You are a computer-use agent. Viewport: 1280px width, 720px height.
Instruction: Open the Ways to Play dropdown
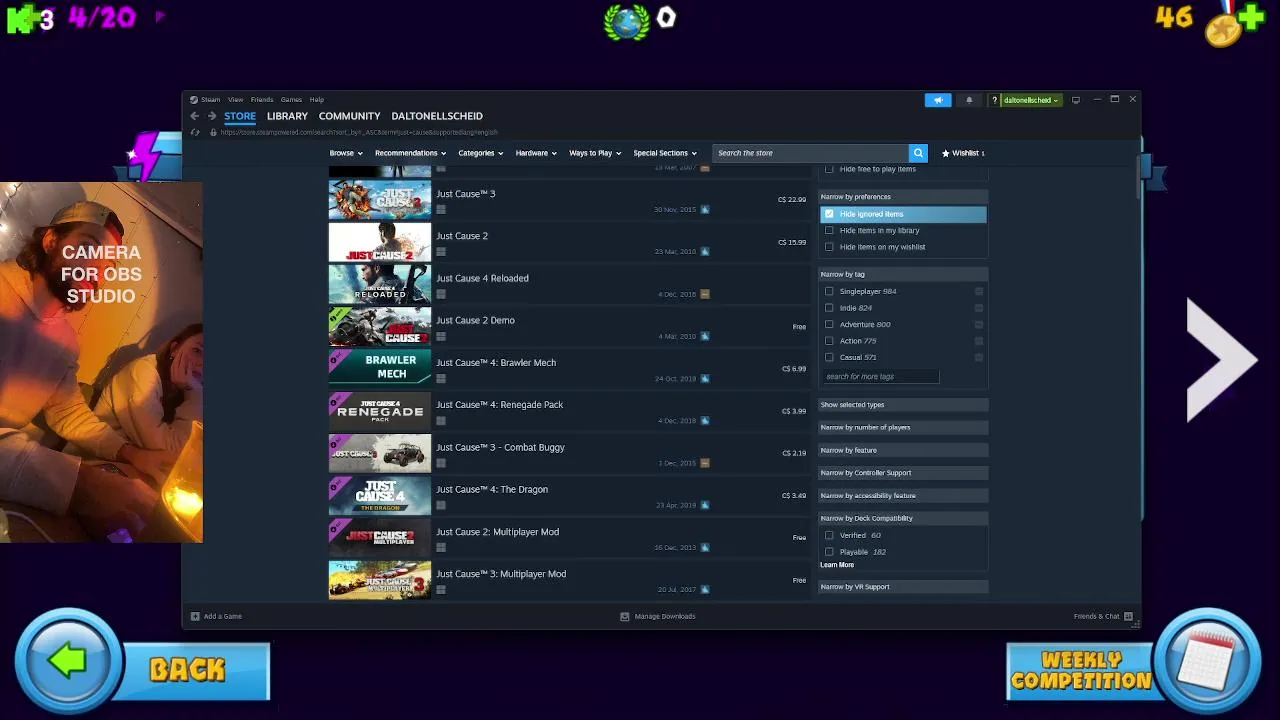(x=595, y=153)
